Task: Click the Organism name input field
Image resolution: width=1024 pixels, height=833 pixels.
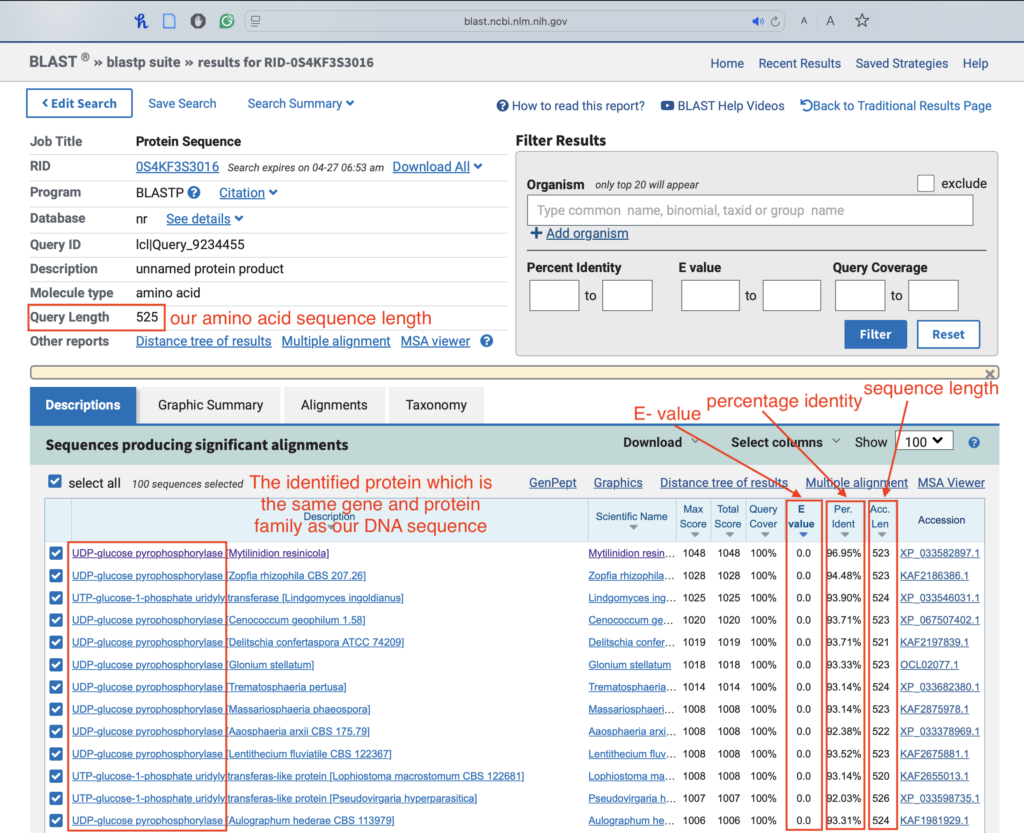Action: tap(749, 210)
